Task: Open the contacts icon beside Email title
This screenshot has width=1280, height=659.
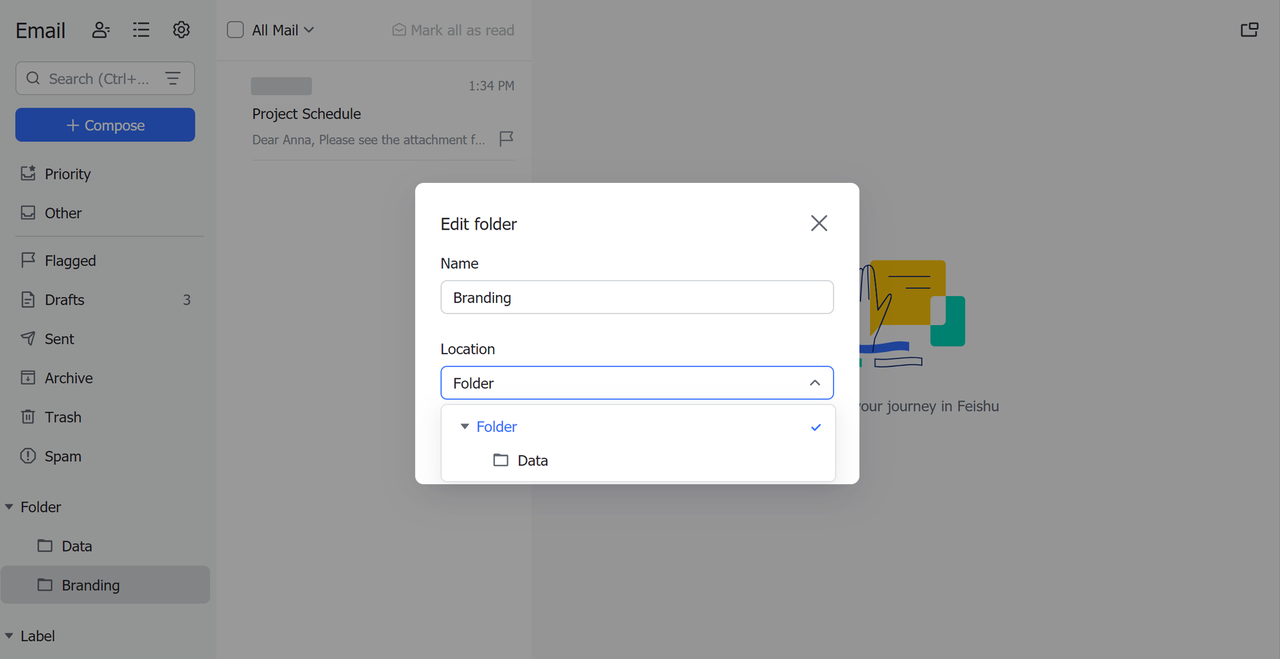Action: [x=101, y=30]
